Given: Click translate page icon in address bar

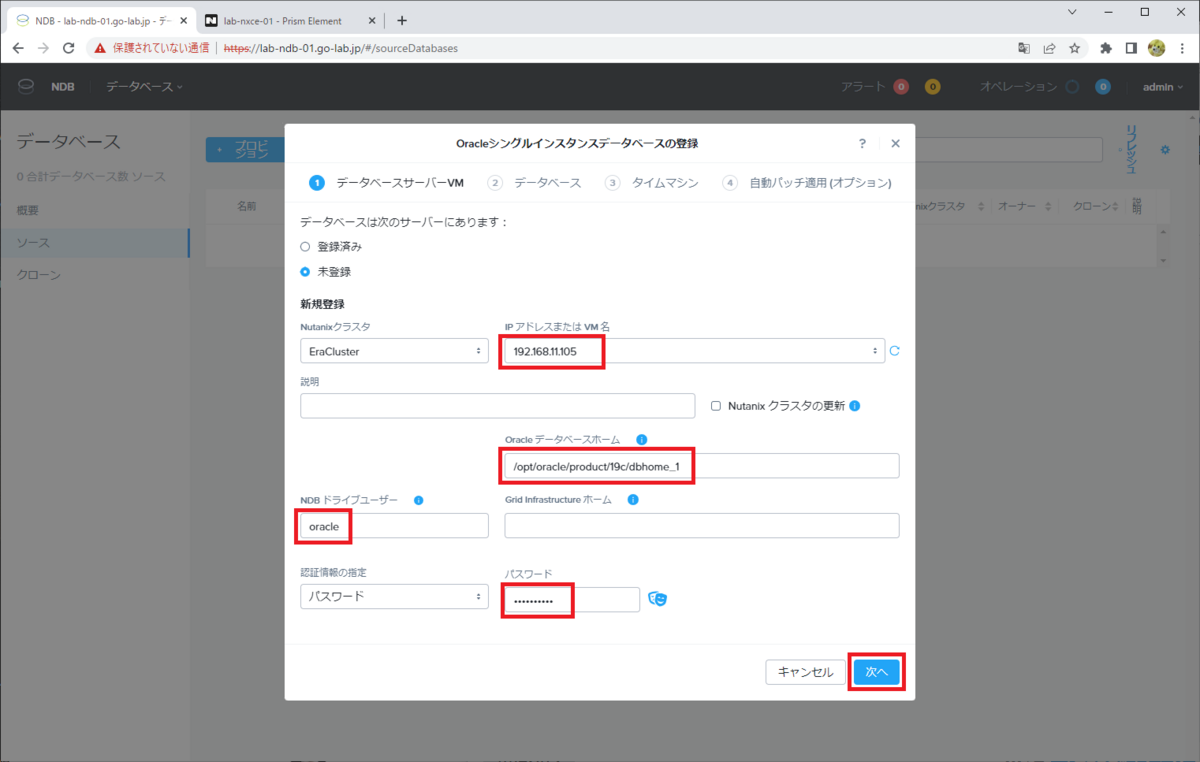Looking at the screenshot, I should [1024, 47].
